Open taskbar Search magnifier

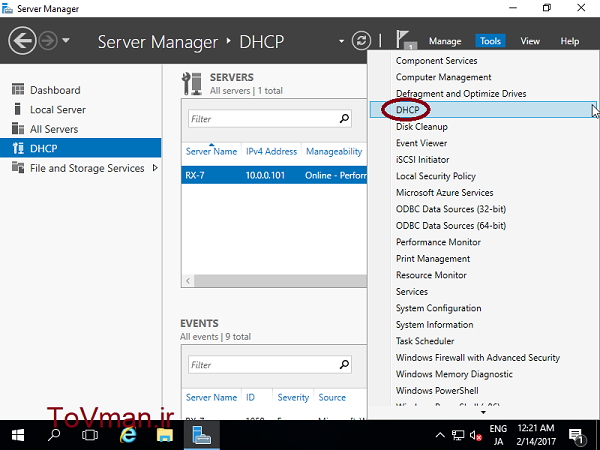(54, 435)
